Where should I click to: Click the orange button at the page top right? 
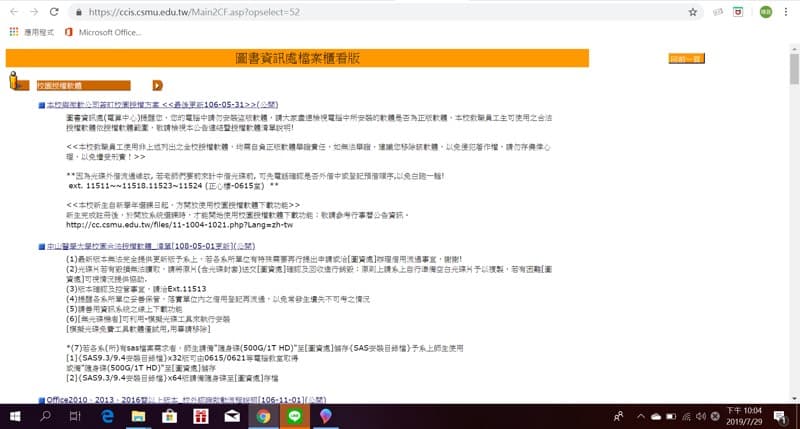point(686,59)
